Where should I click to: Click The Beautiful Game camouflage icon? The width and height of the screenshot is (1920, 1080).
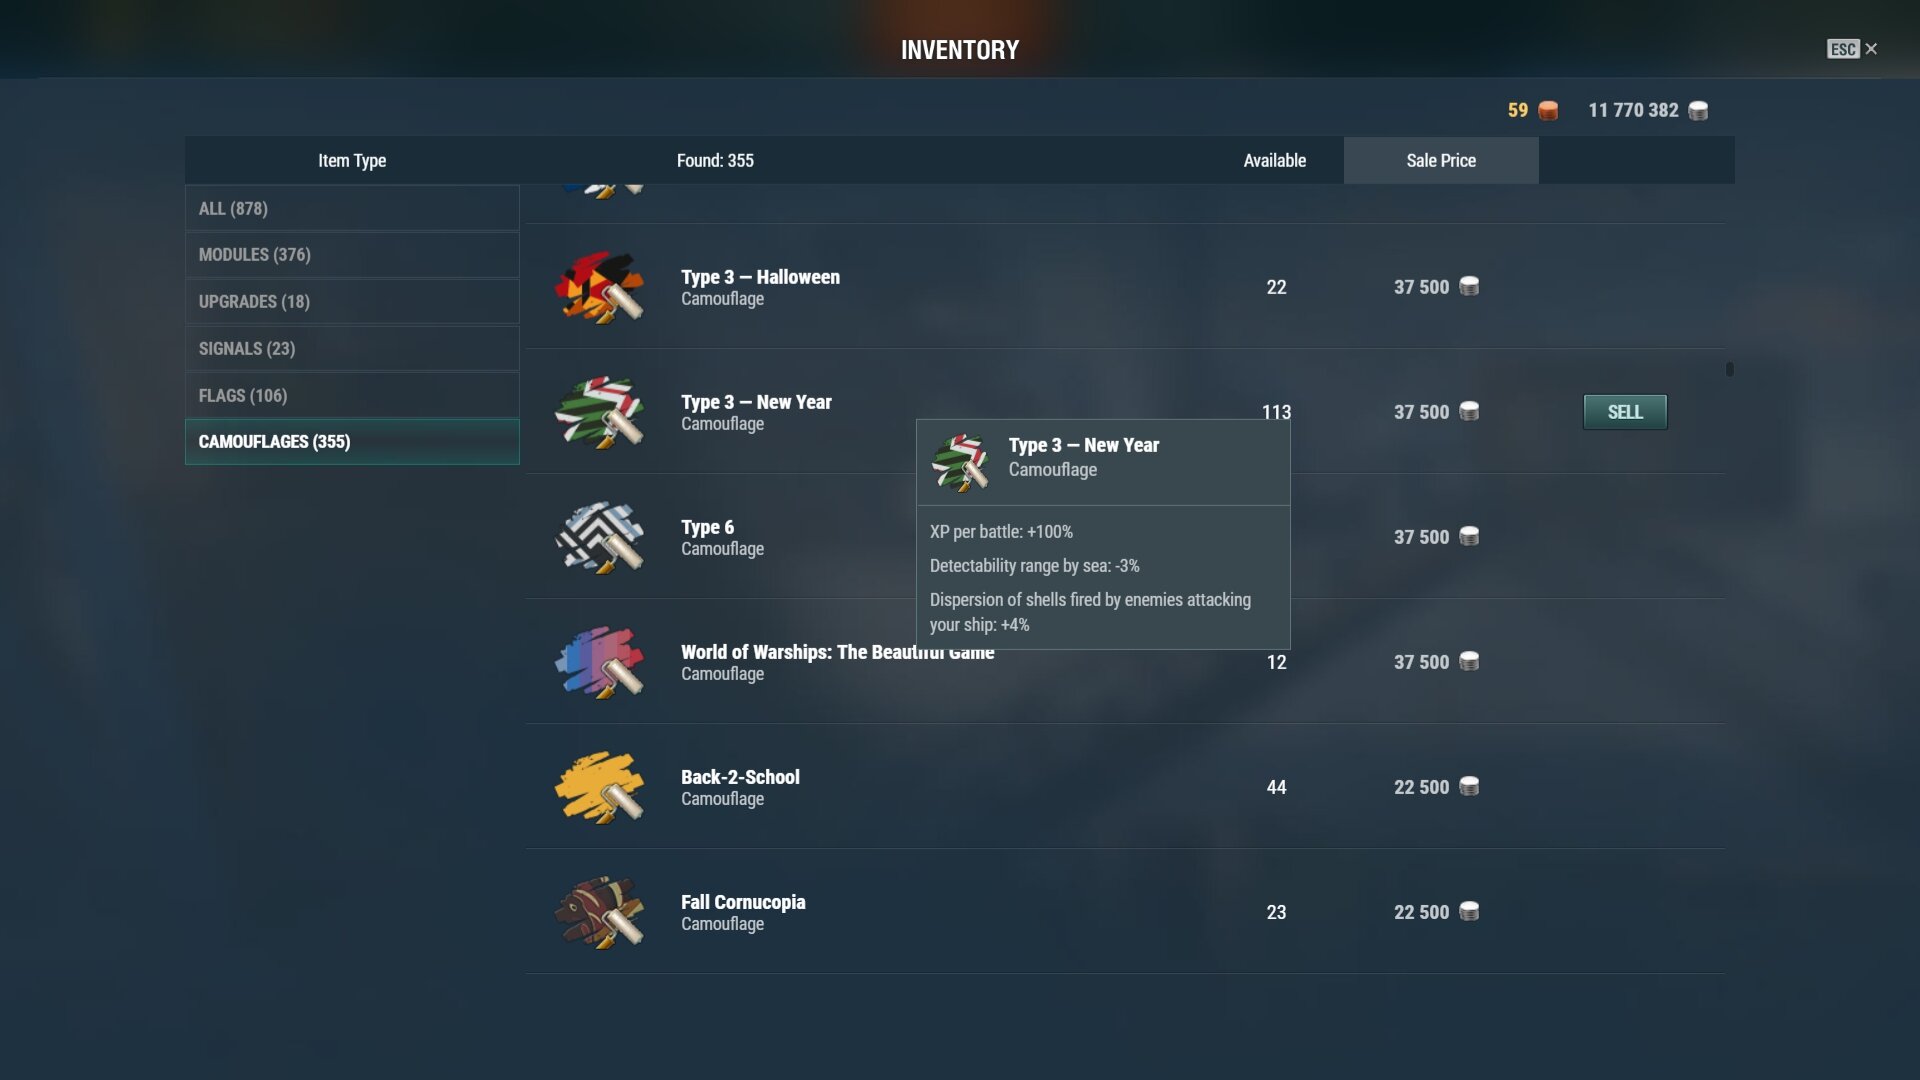pyautogui.click(x=600, y=662)
